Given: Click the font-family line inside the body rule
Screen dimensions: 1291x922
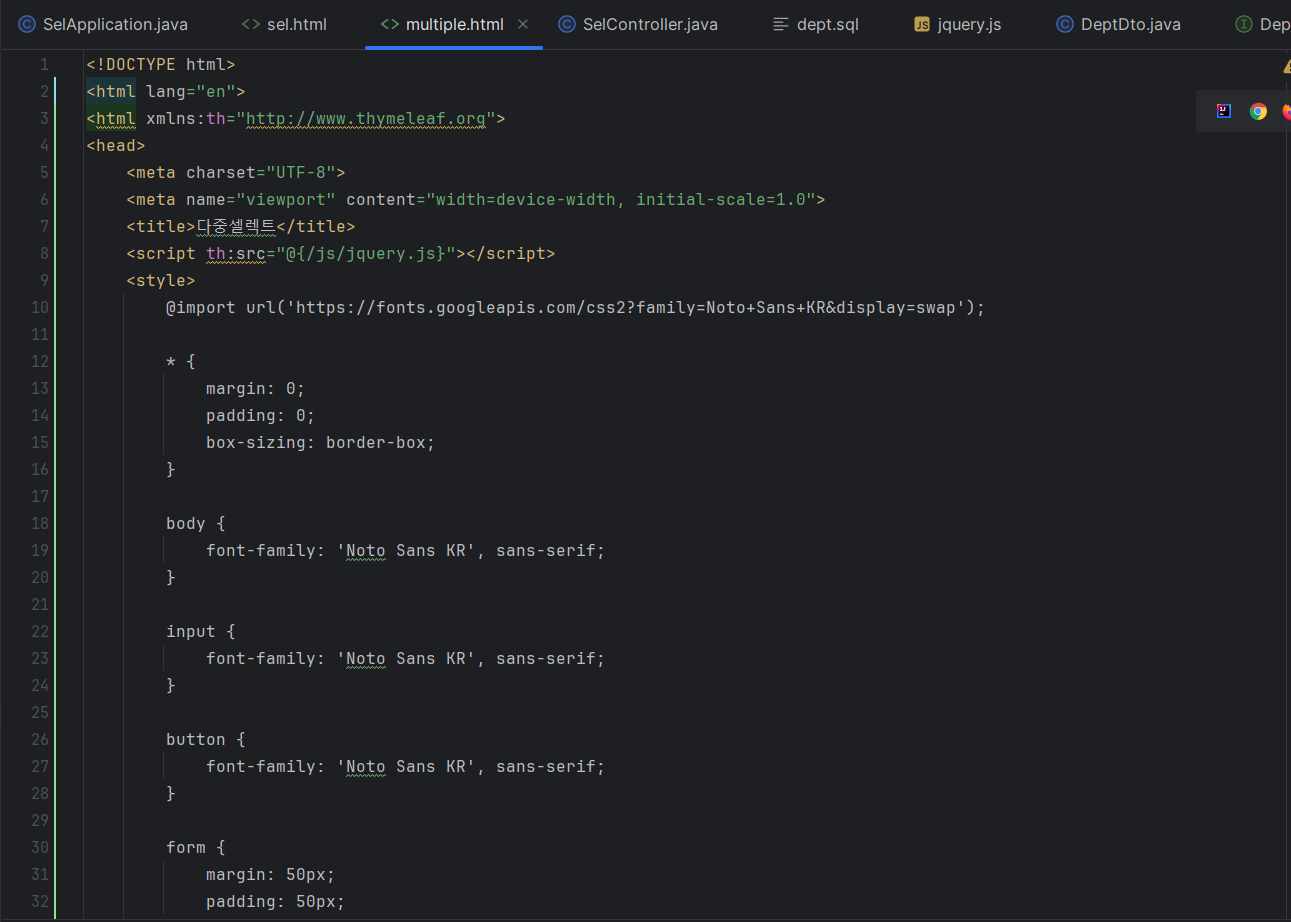Looking at the screenshot, I should click(x=406, y=551).
